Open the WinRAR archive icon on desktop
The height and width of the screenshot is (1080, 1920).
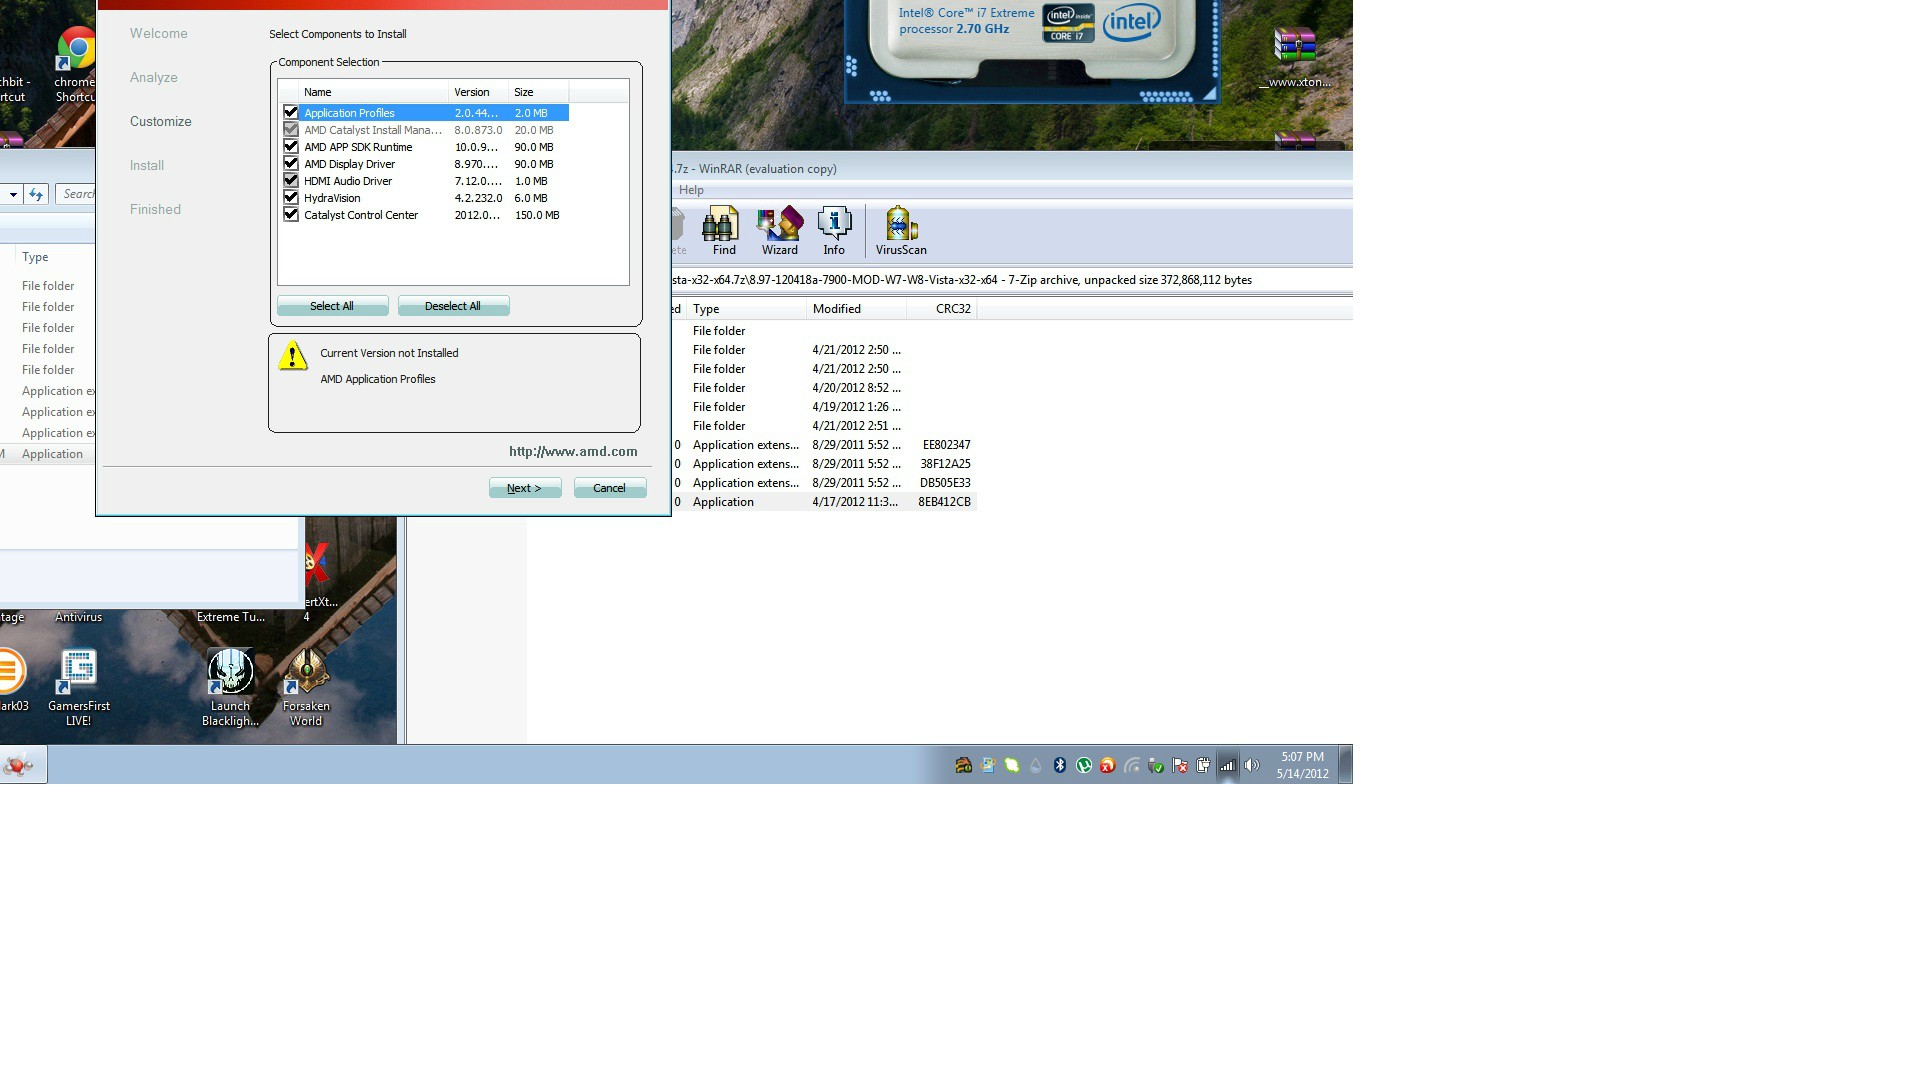tap(1295, 58)
